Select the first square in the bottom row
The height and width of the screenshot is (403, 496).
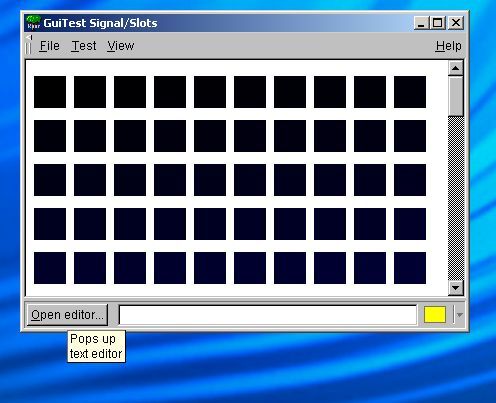tap(50, 268)
